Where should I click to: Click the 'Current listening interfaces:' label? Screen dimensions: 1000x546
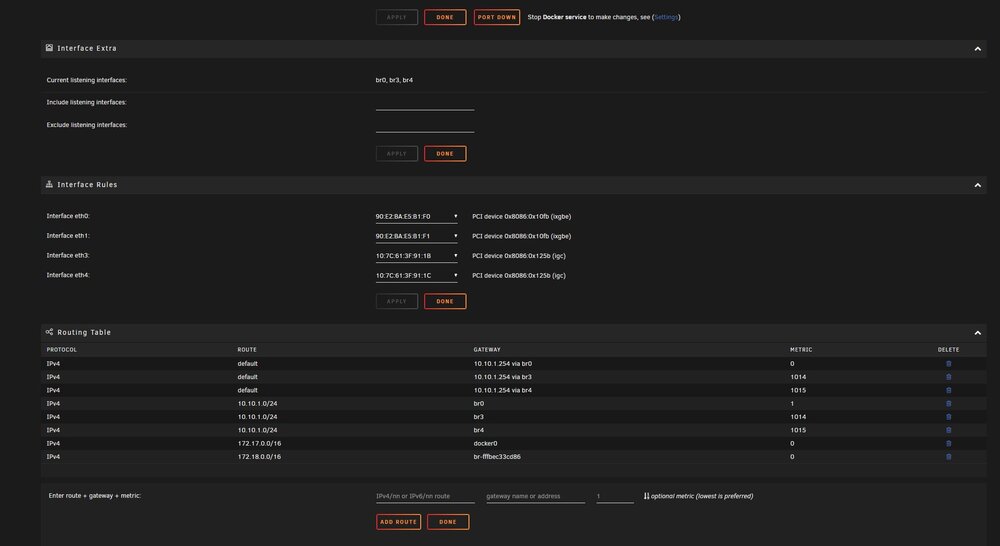point(87,80)
